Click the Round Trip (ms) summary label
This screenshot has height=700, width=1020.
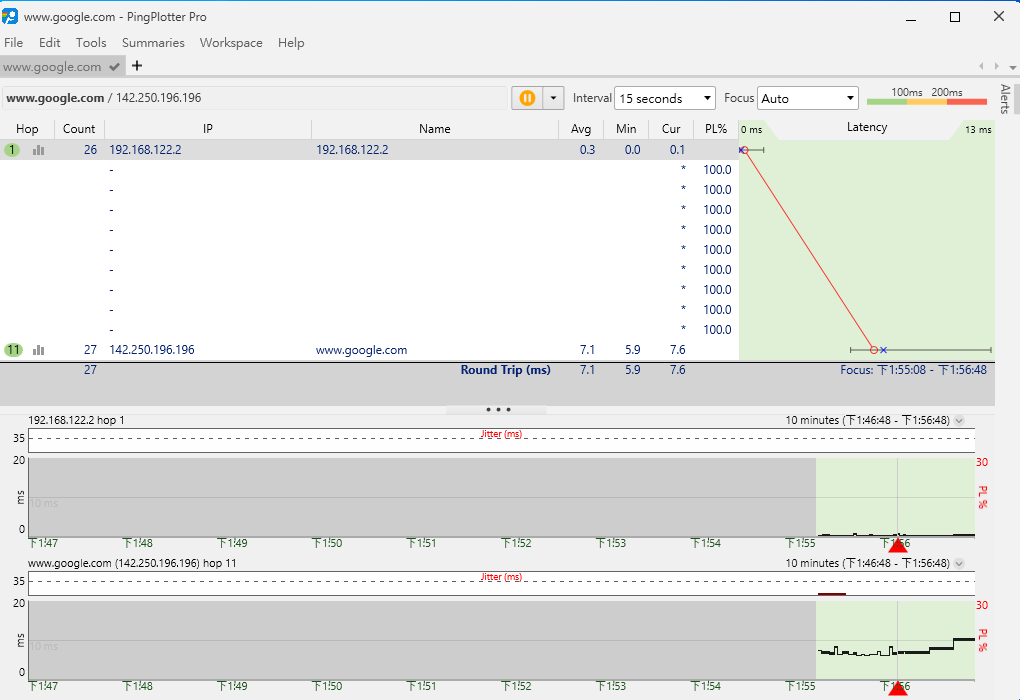coord(505,370)
